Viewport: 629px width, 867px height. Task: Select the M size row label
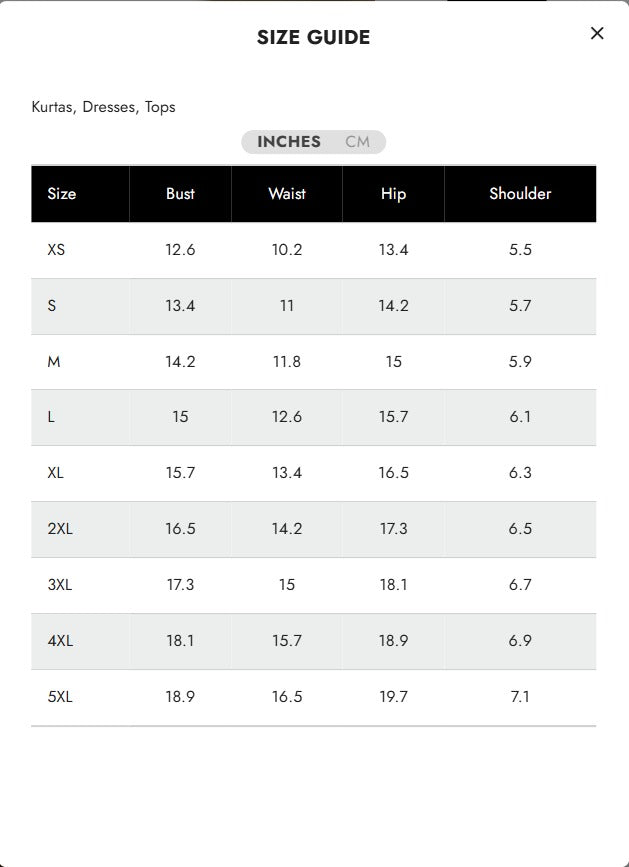(x=54, y=362)
